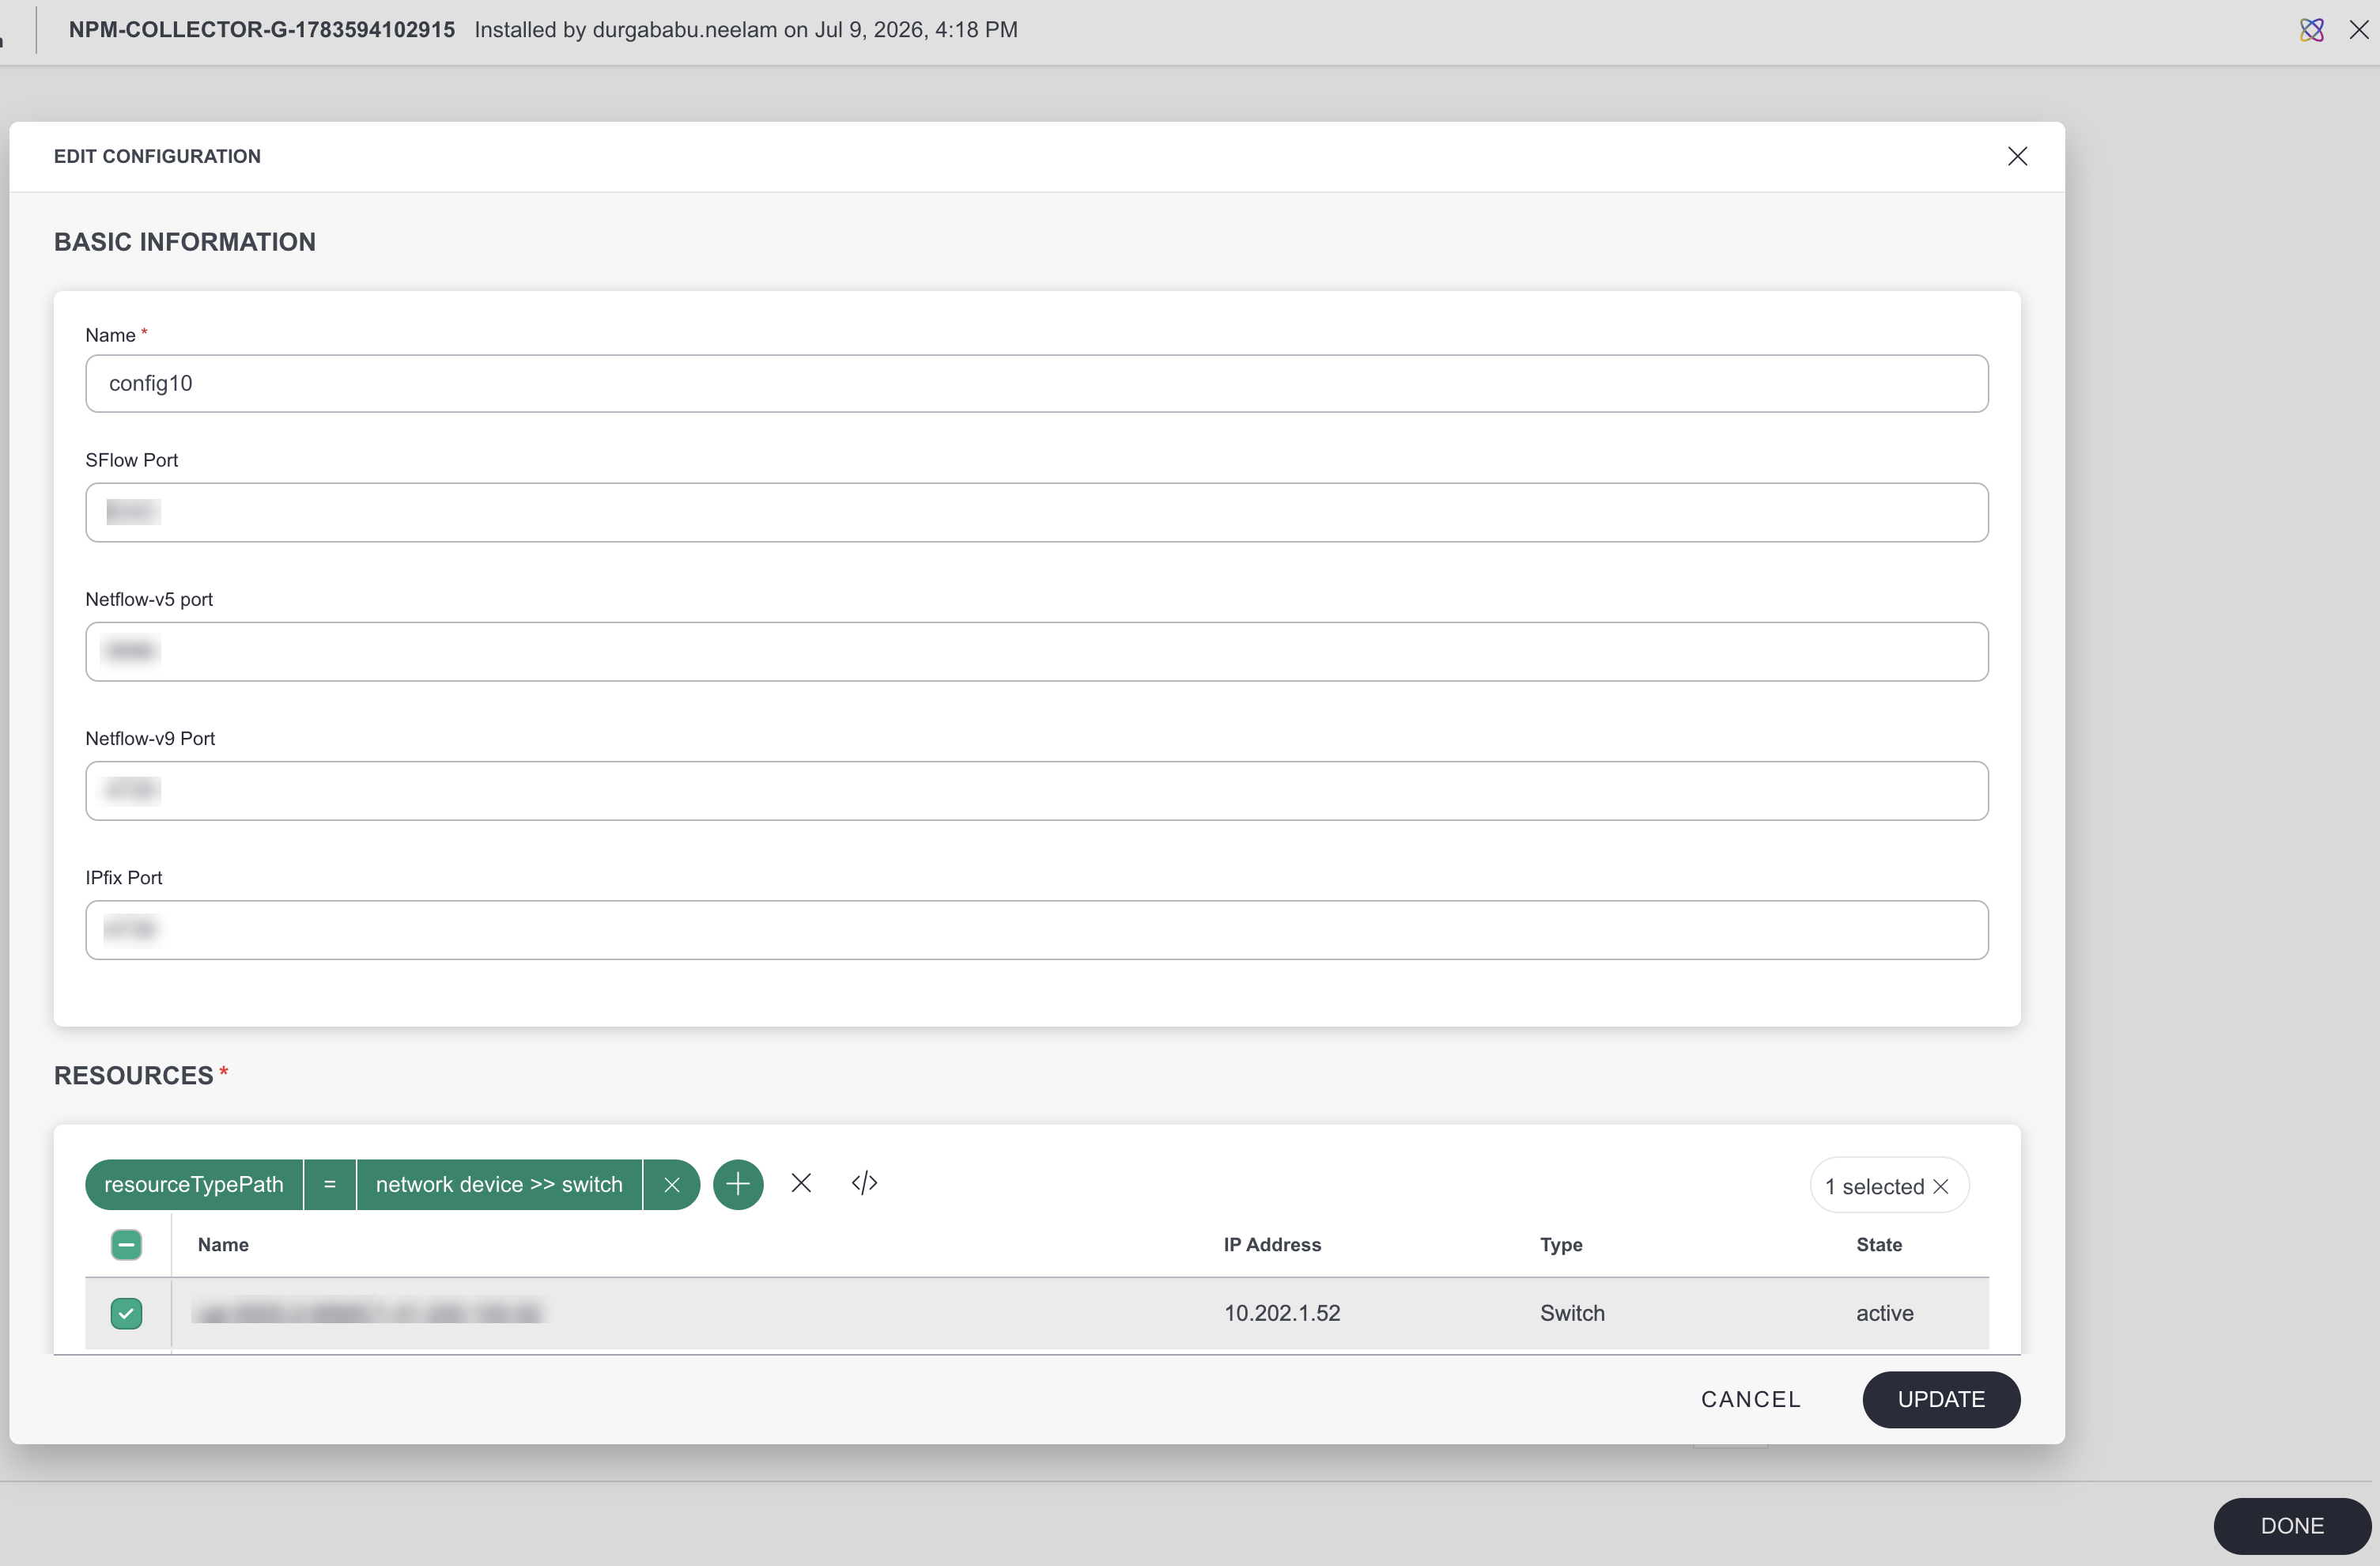Select the 10.202.1.52 IP cell
The height and width of the screenshot is (1566, 2380).
coord(1282,1313)
